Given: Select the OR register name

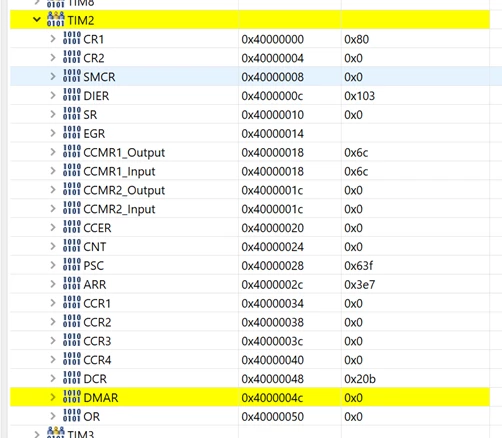Looking at the screenshot, I should [x=92, y=417].
